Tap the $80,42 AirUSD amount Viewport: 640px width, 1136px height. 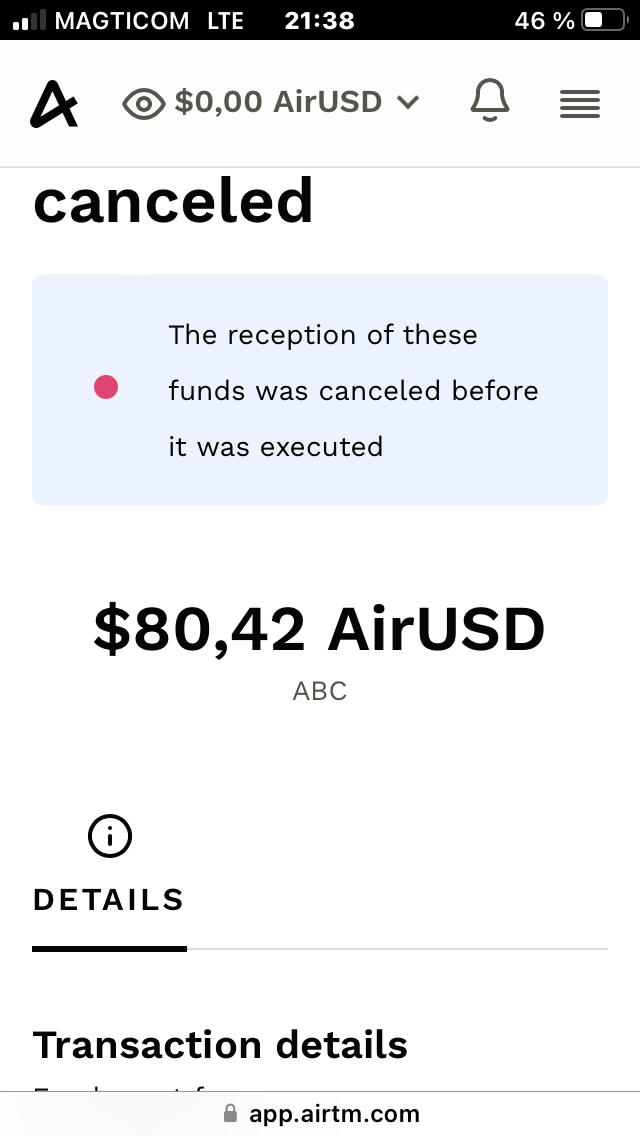[x=320, y=630]
